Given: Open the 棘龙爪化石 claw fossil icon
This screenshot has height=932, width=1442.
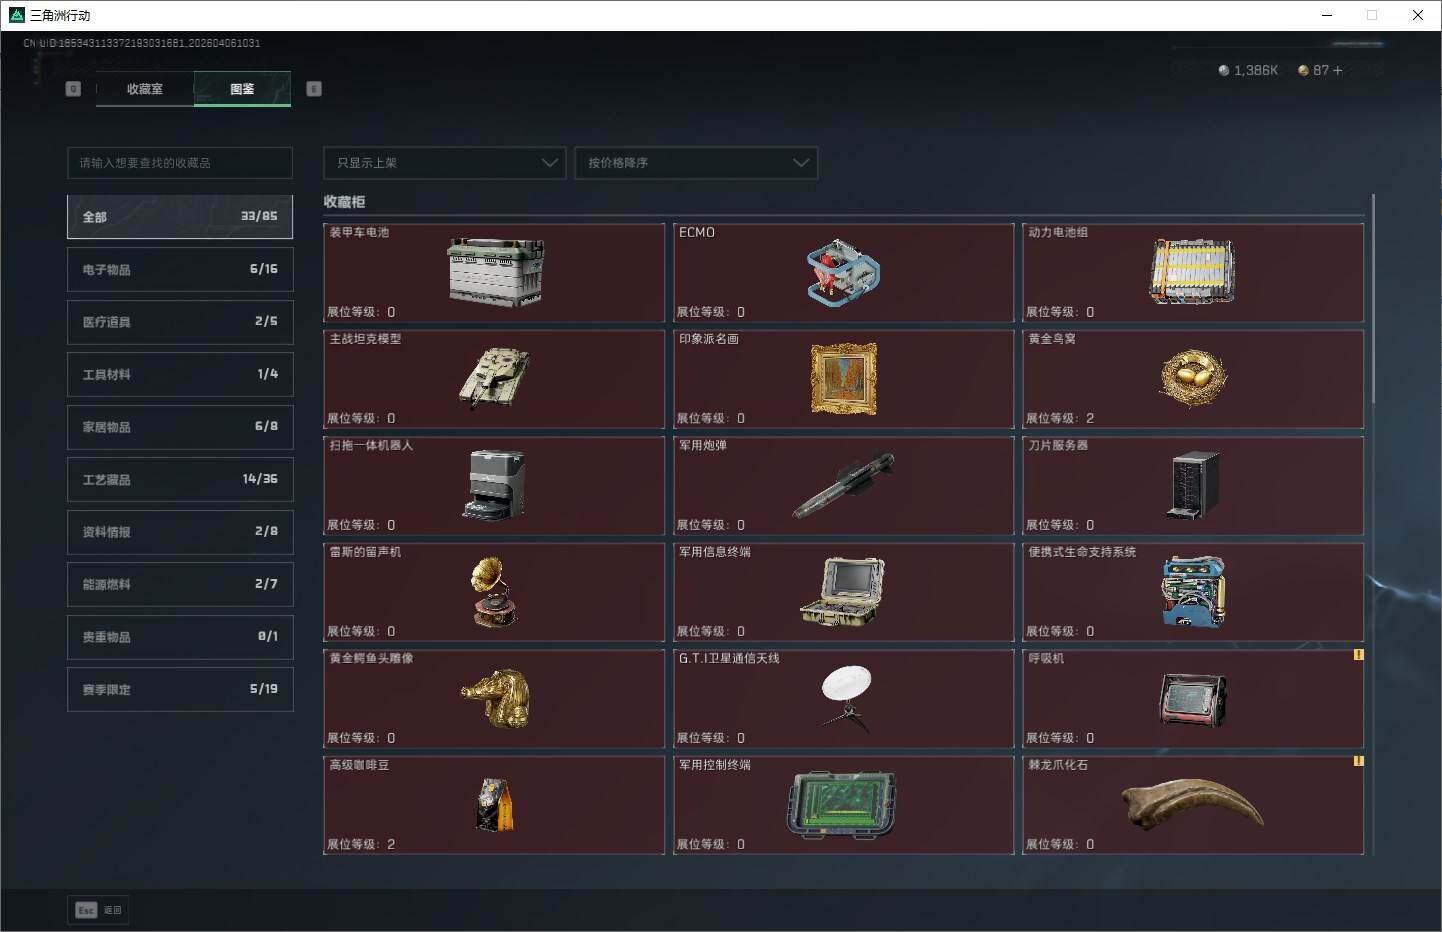Looking at the screenshot, I should (x=1193, y=804).
